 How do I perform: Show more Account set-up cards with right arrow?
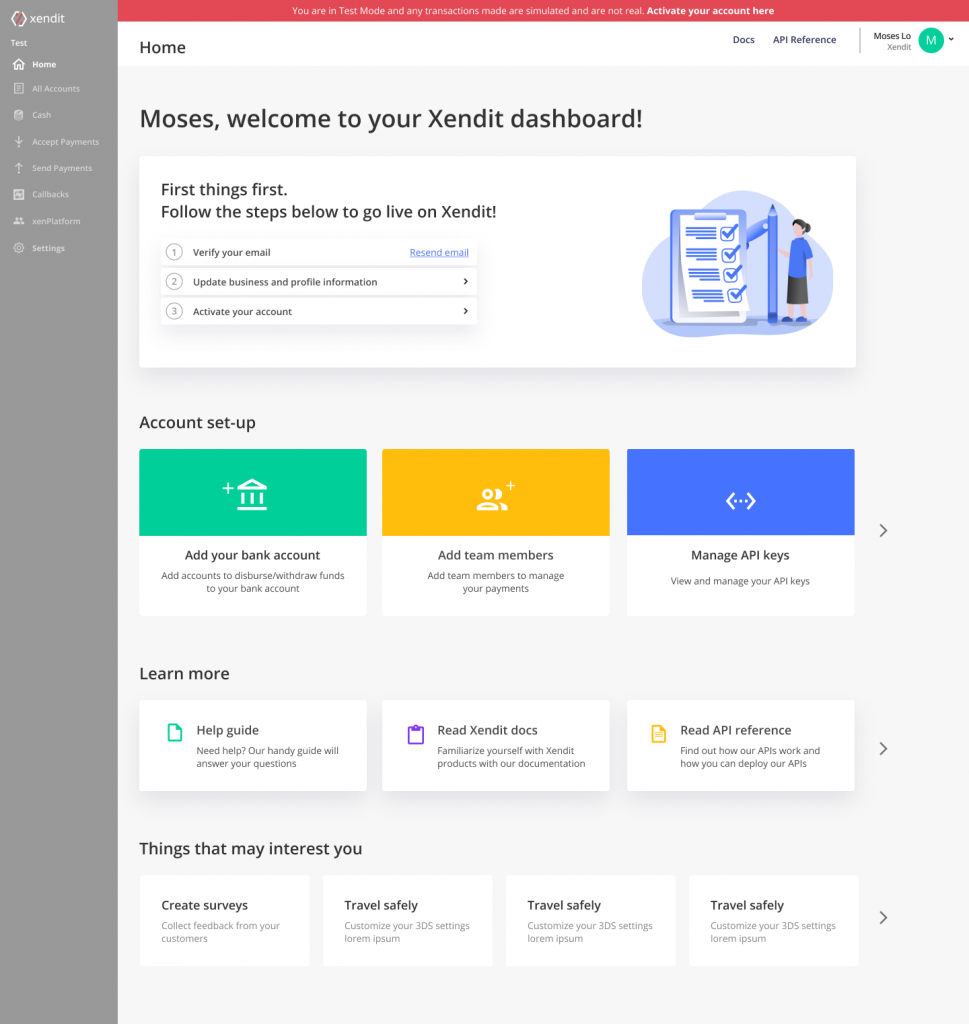coord(883,530)
